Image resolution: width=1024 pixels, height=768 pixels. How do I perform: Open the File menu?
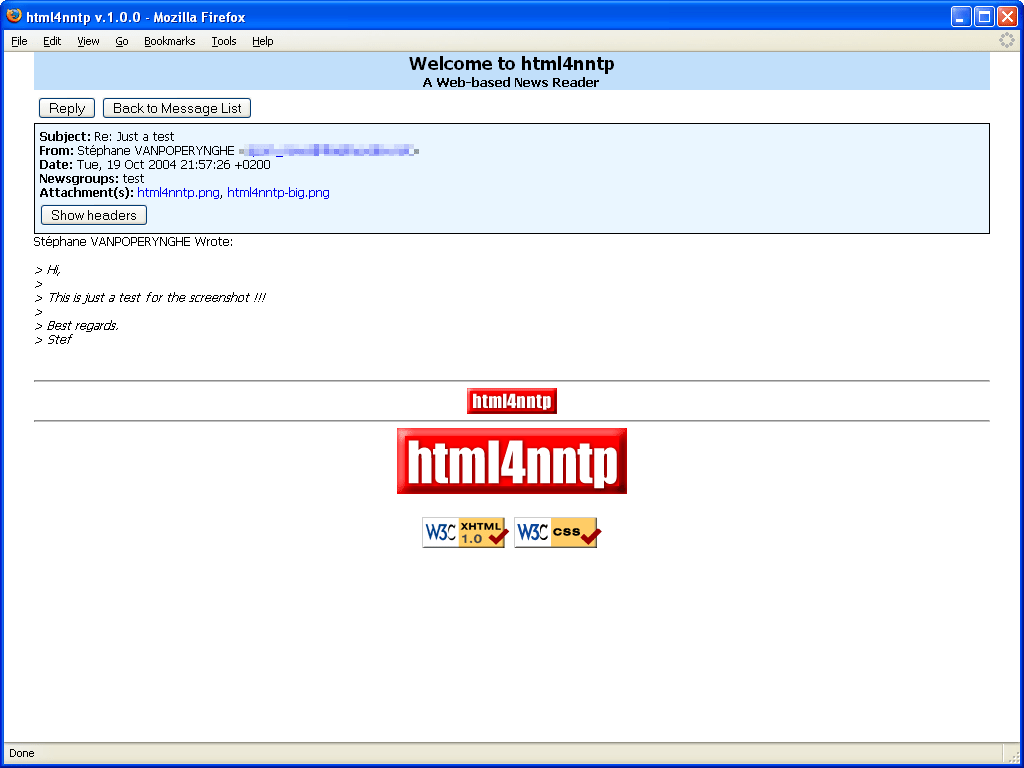coord(19,41)
